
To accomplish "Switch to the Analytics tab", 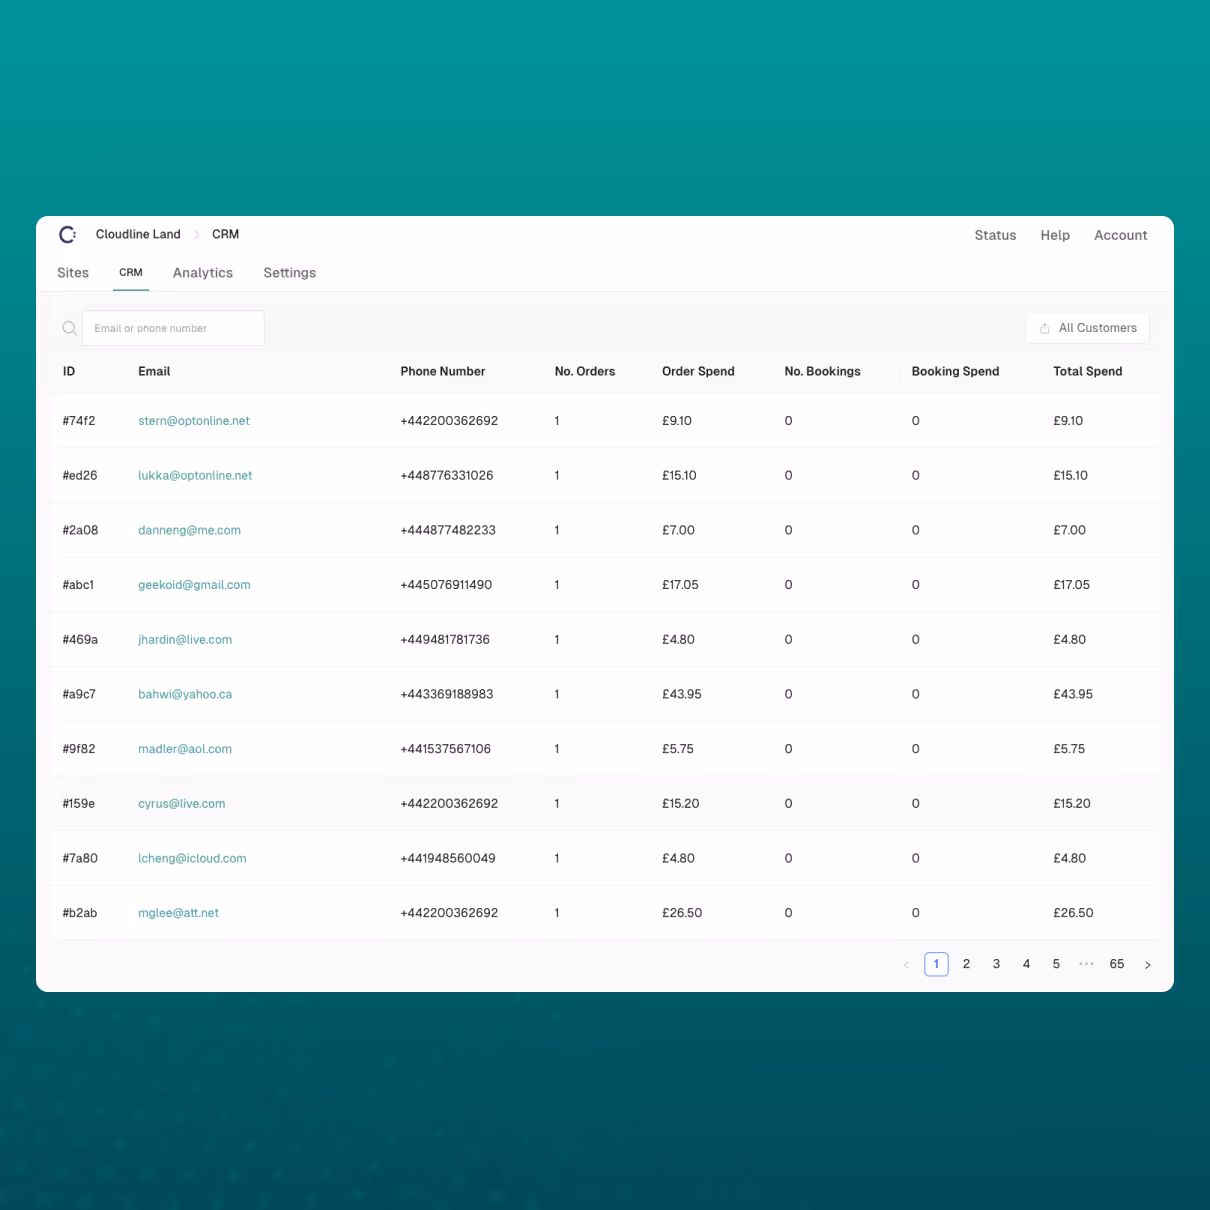I will pos(203,273).
